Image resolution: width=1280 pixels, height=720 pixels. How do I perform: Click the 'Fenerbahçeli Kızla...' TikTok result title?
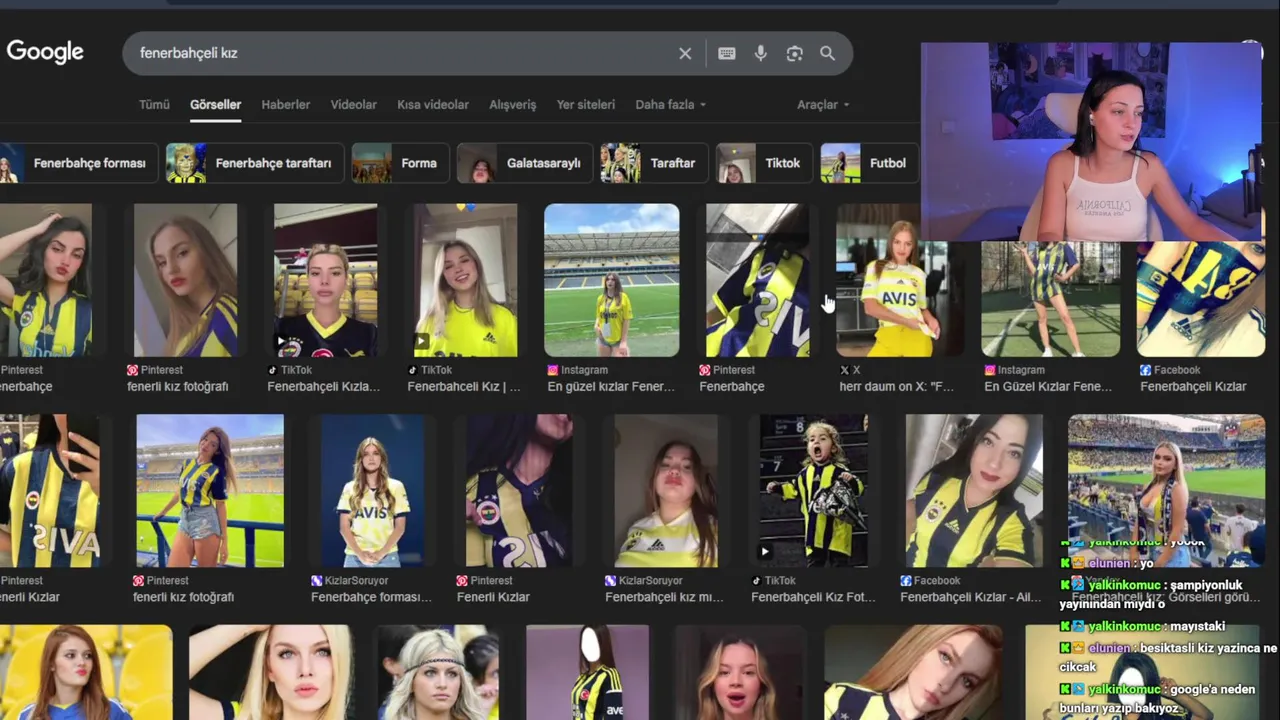coord(324,387)
